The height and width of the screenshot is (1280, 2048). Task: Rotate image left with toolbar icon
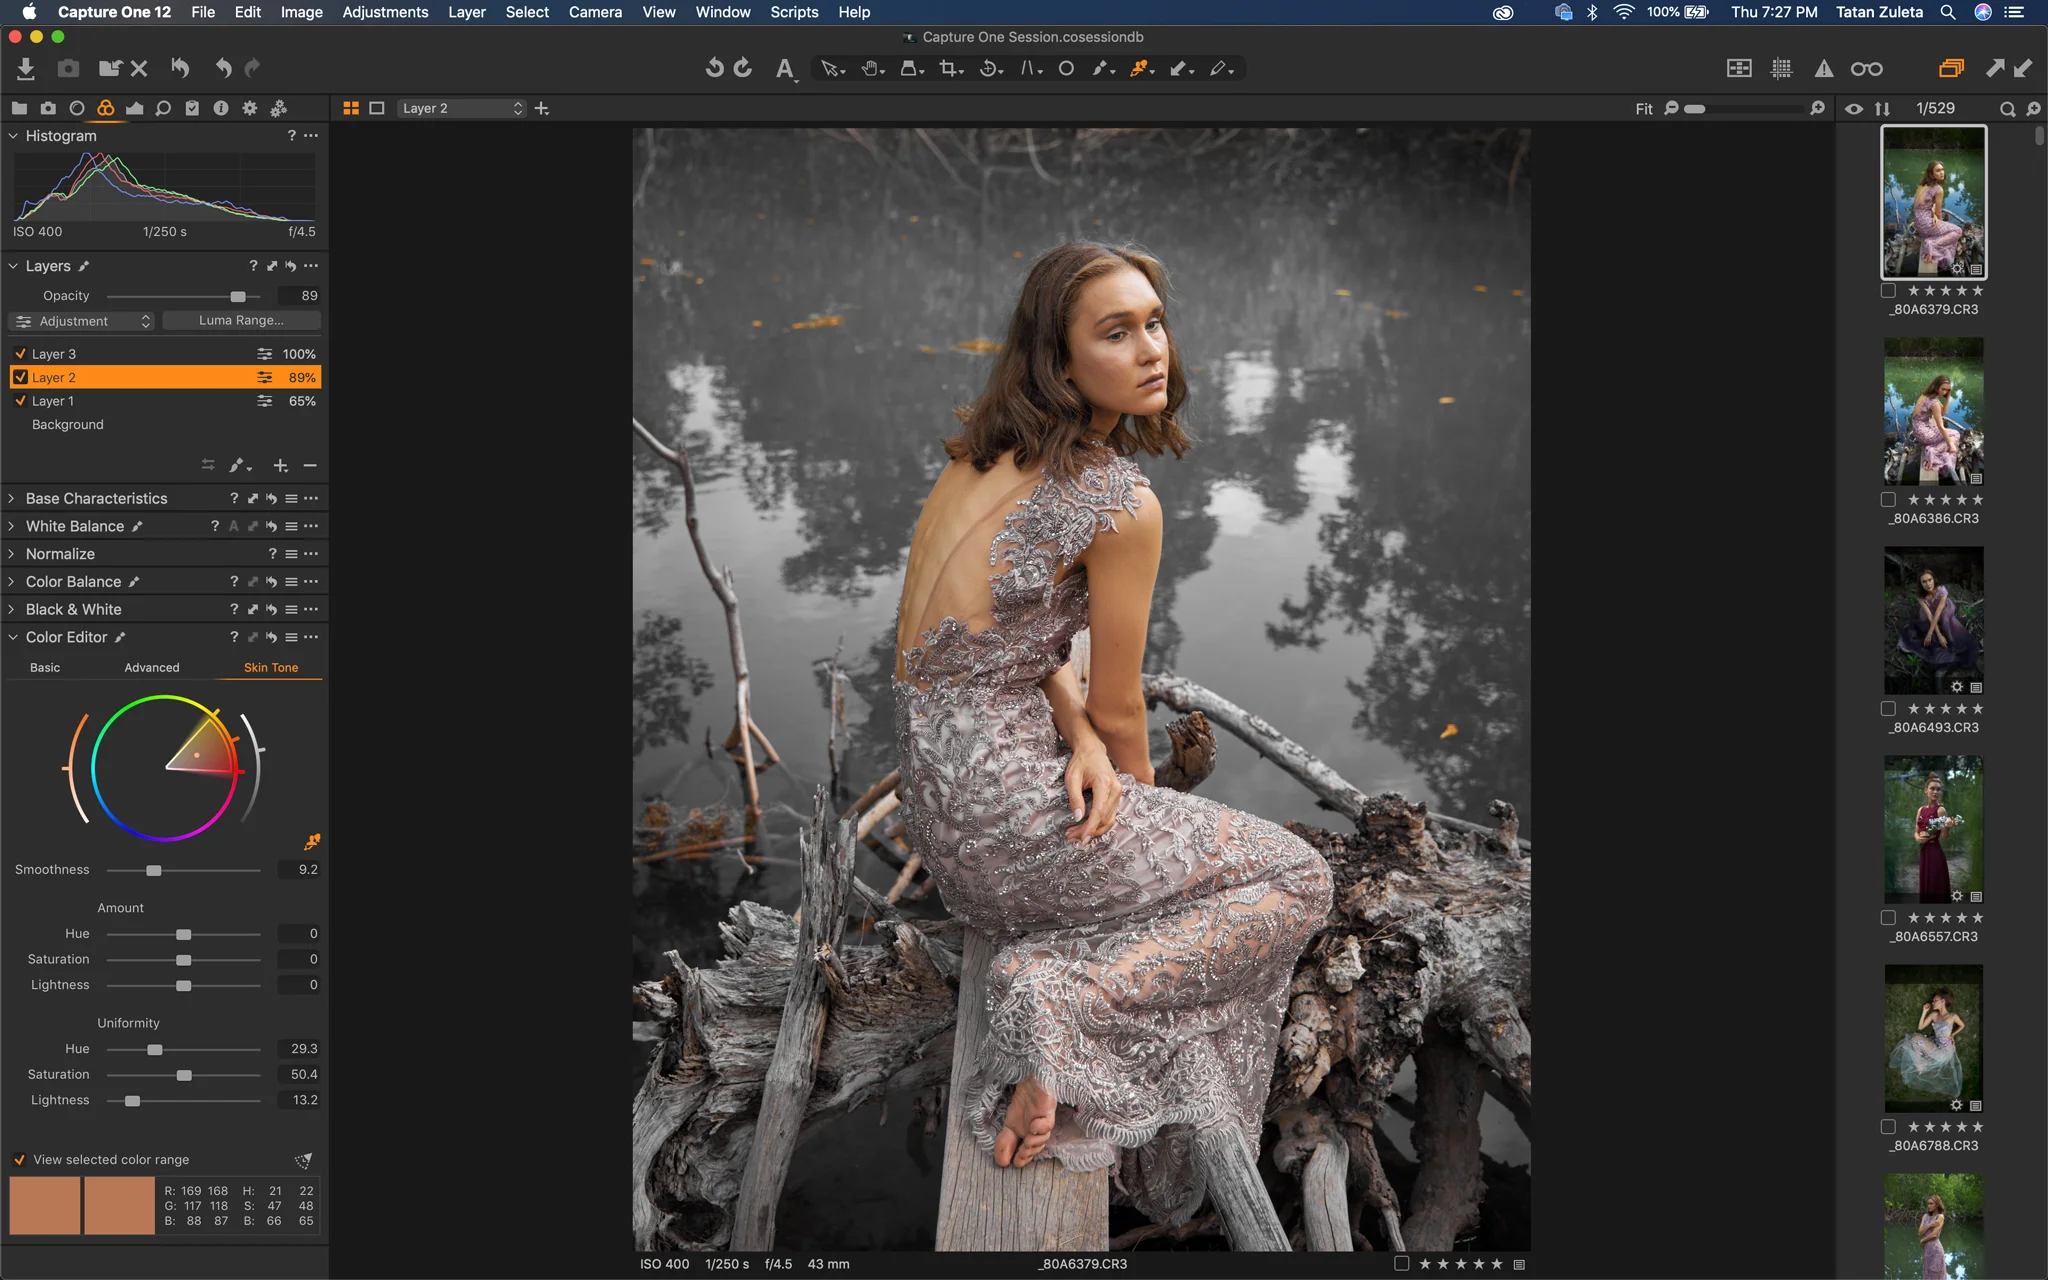pos(714,68)
